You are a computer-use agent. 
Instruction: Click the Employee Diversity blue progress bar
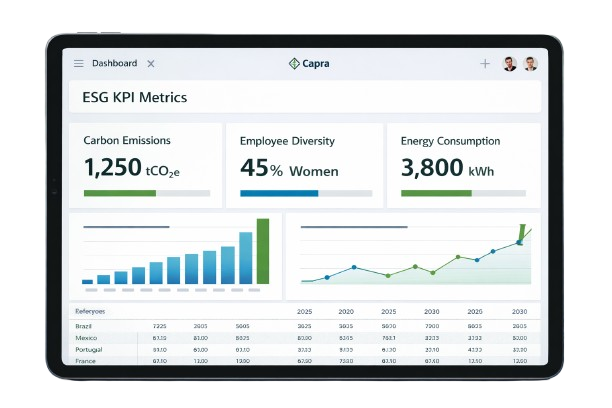tap(279, 193)
